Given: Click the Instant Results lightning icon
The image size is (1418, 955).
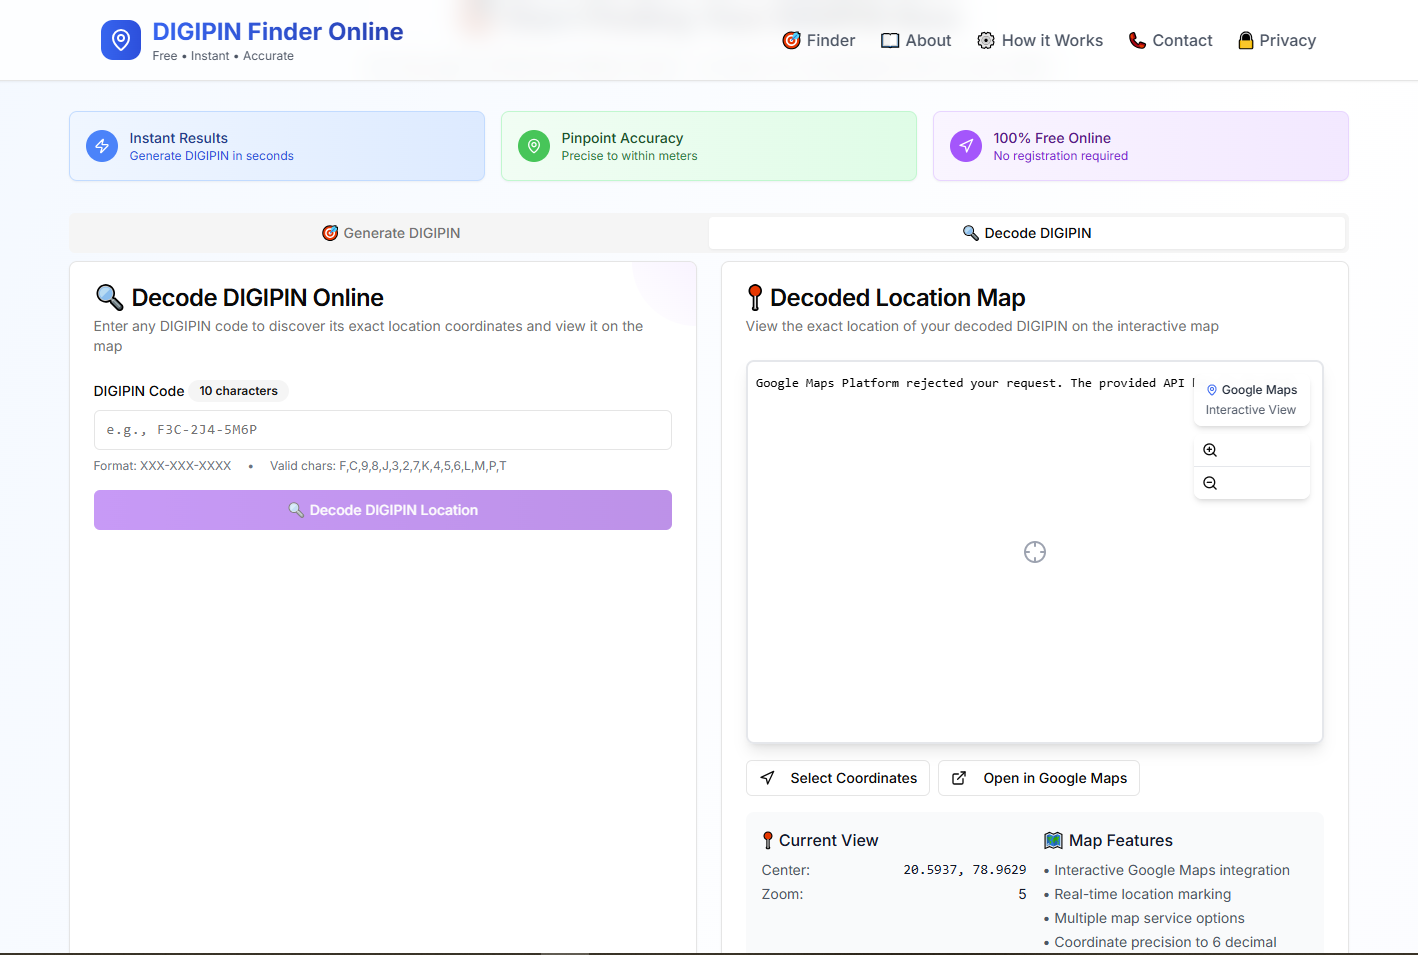Looking at the screenshot, I should (102, 146).
